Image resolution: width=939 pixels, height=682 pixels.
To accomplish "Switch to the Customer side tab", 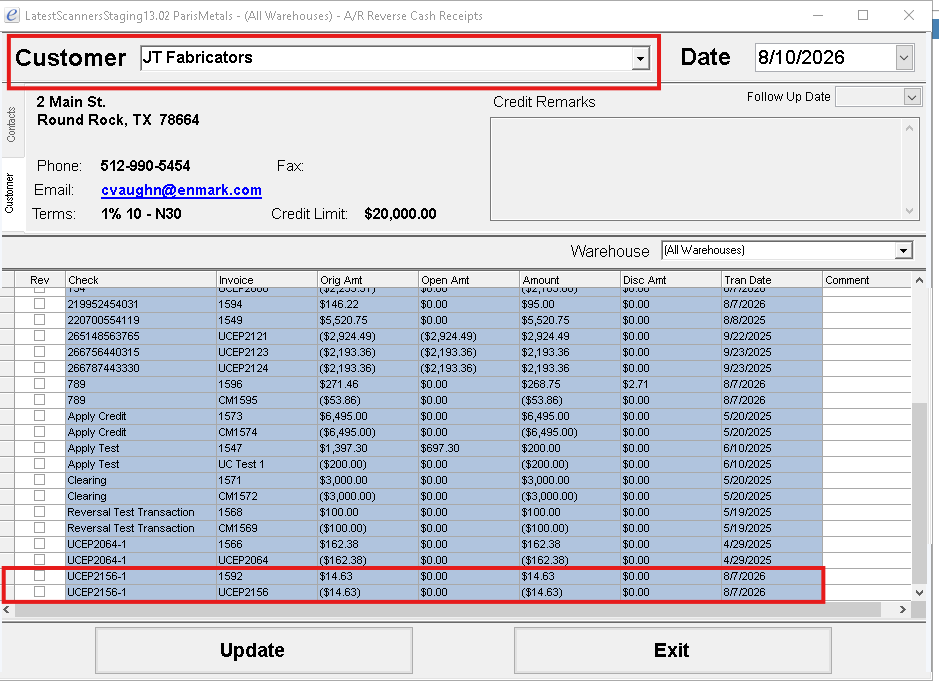I will tap(10, 193).
